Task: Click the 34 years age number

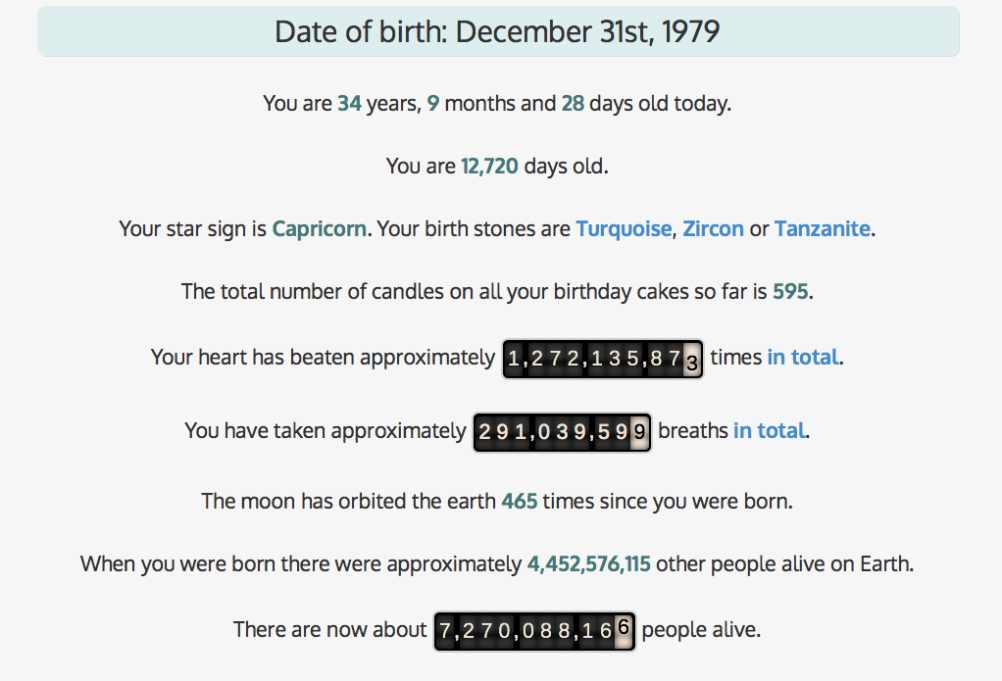Action: point(350,103)
